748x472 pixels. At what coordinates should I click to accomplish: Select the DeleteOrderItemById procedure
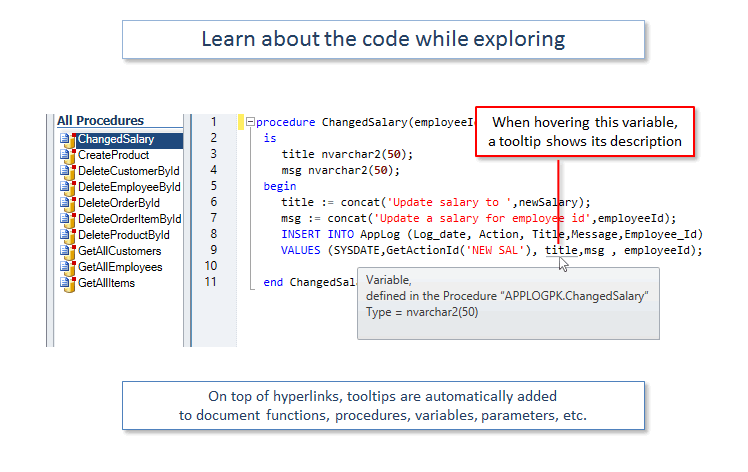click(x=130, y=219)
